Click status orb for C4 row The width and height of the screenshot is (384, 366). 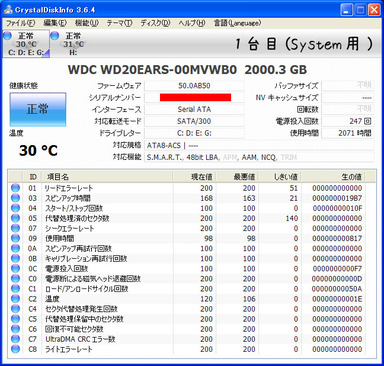click(15, 309)
